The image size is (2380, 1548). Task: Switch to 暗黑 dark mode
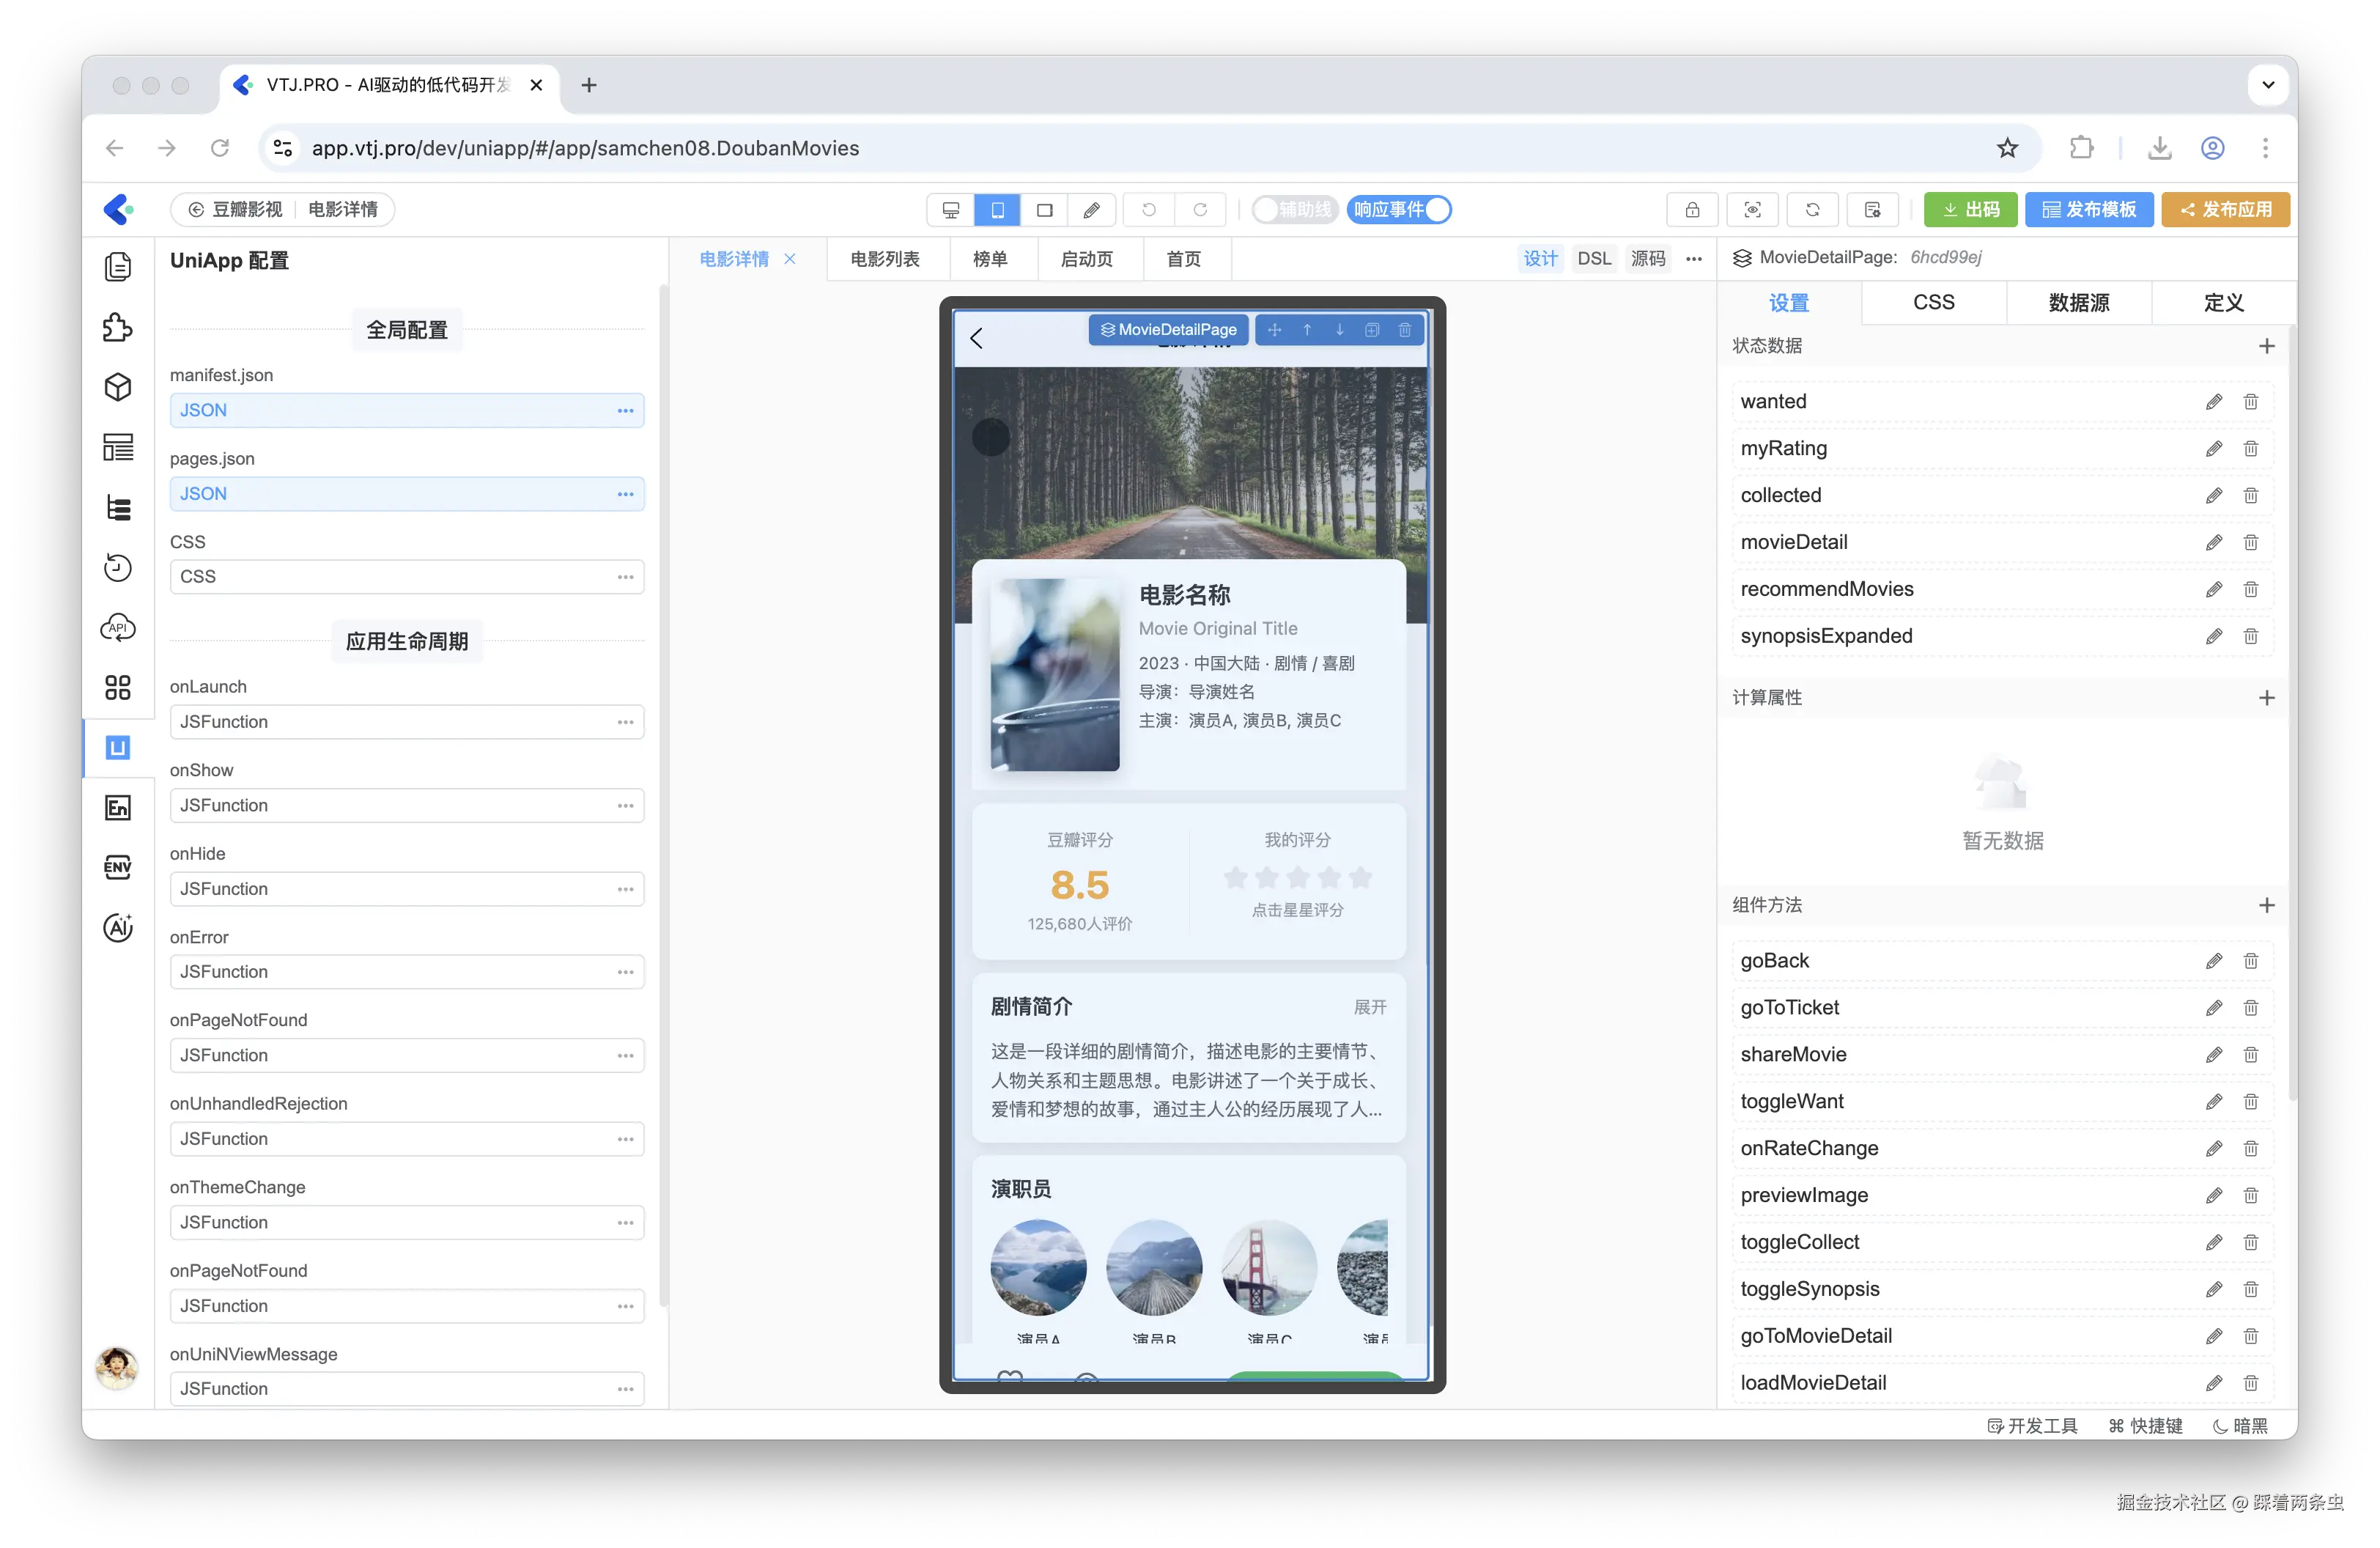(x=2241, y=1426)
